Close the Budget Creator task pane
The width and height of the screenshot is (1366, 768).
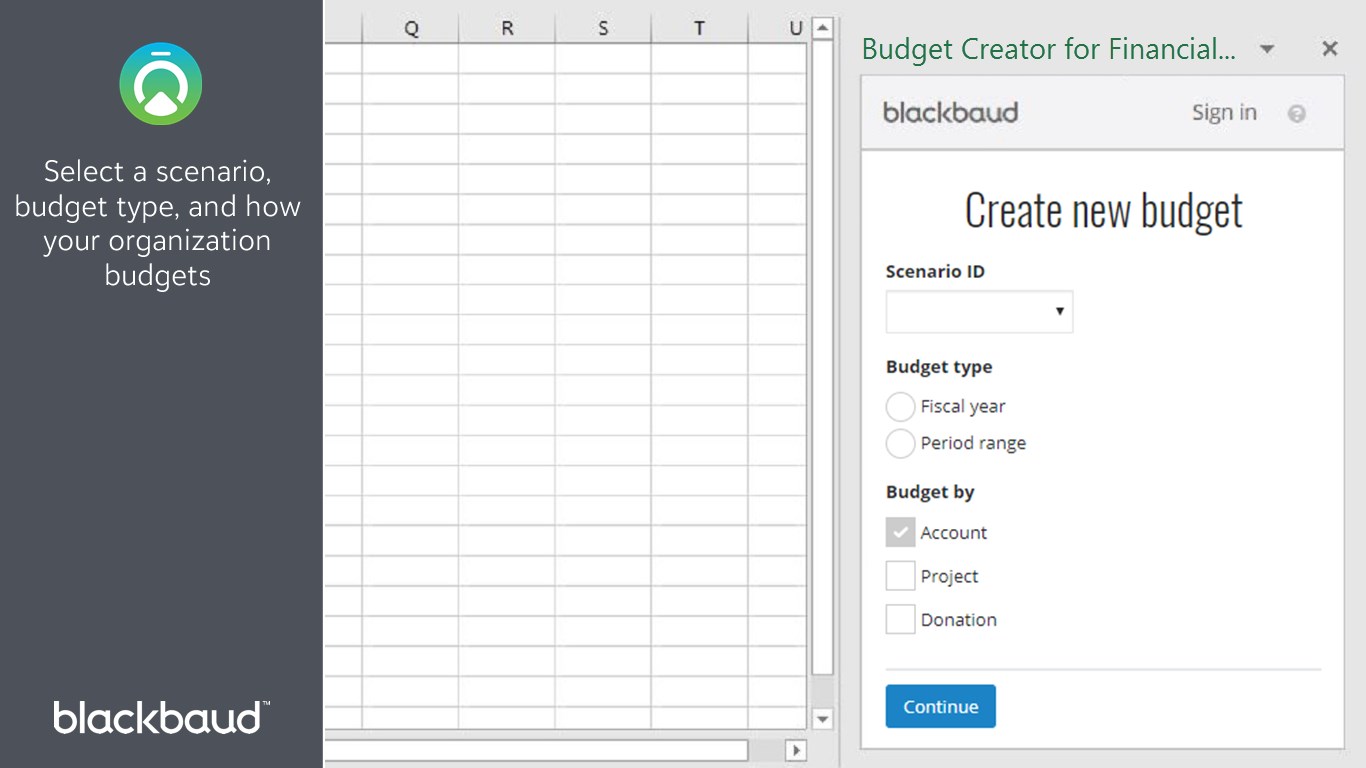(1330, 48)
